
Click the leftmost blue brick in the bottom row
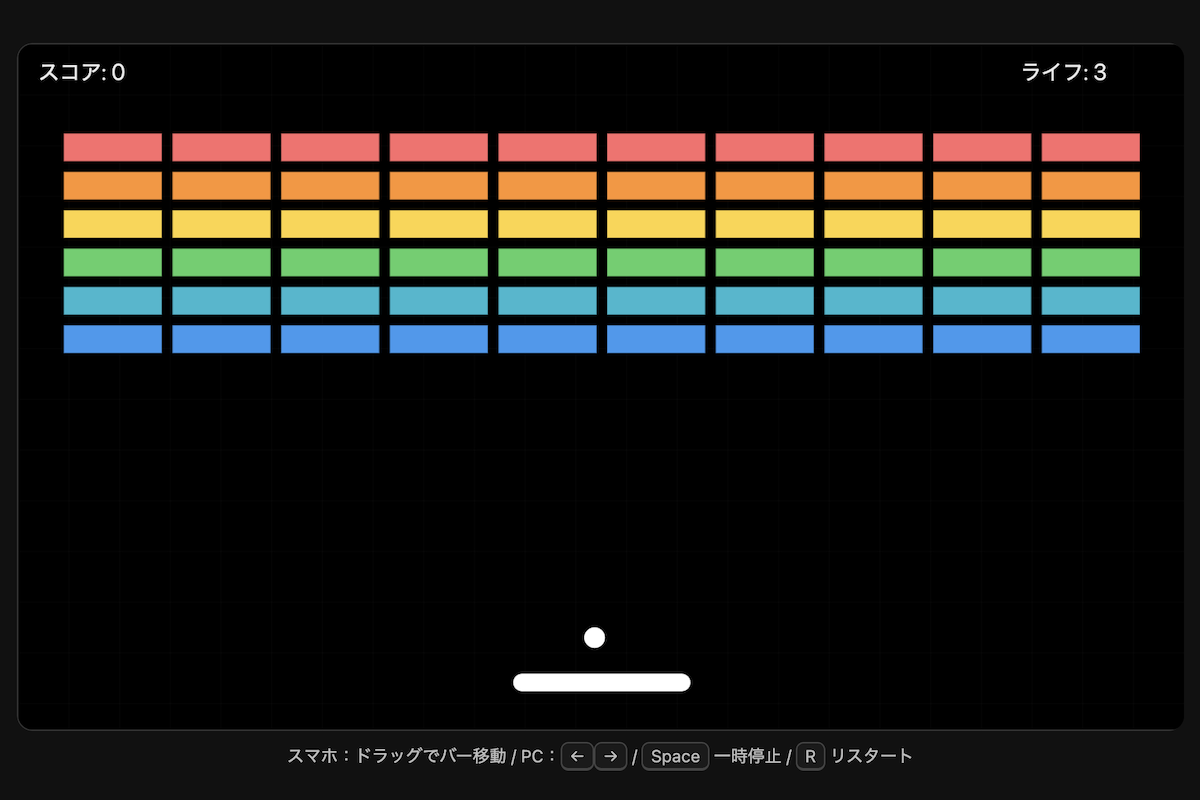click(x=112, y=339)
